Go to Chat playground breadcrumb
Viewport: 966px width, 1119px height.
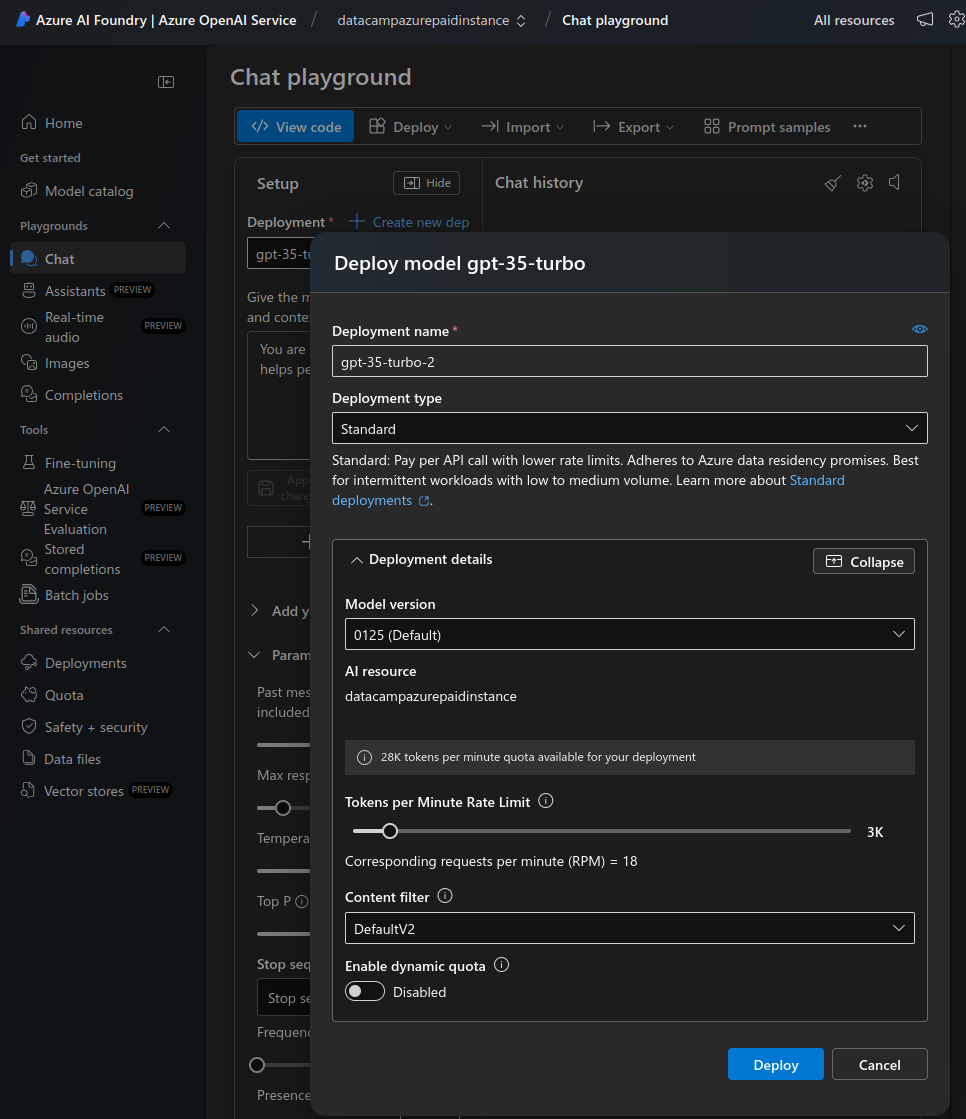615,20
